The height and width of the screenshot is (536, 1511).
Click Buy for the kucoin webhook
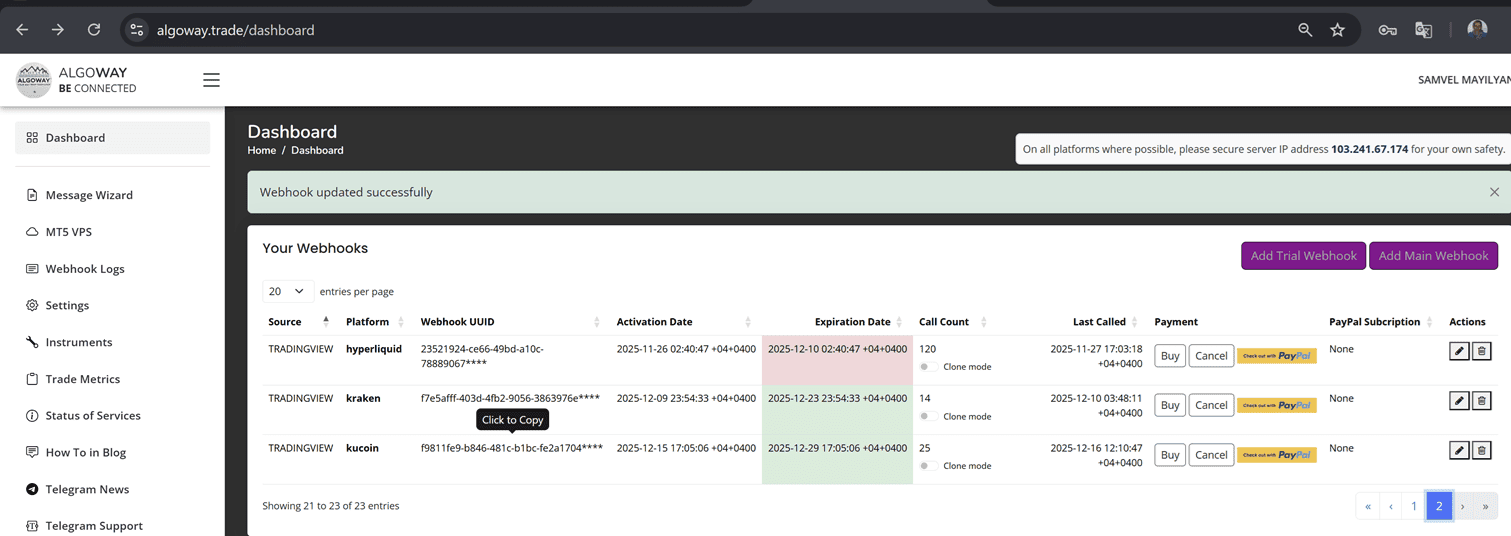(1169, 455)
